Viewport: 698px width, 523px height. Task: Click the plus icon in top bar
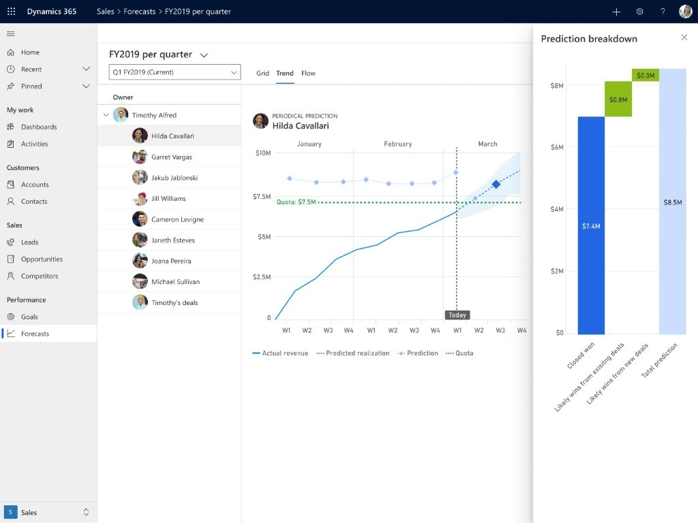pyautogui.click(x=616, y=12)
